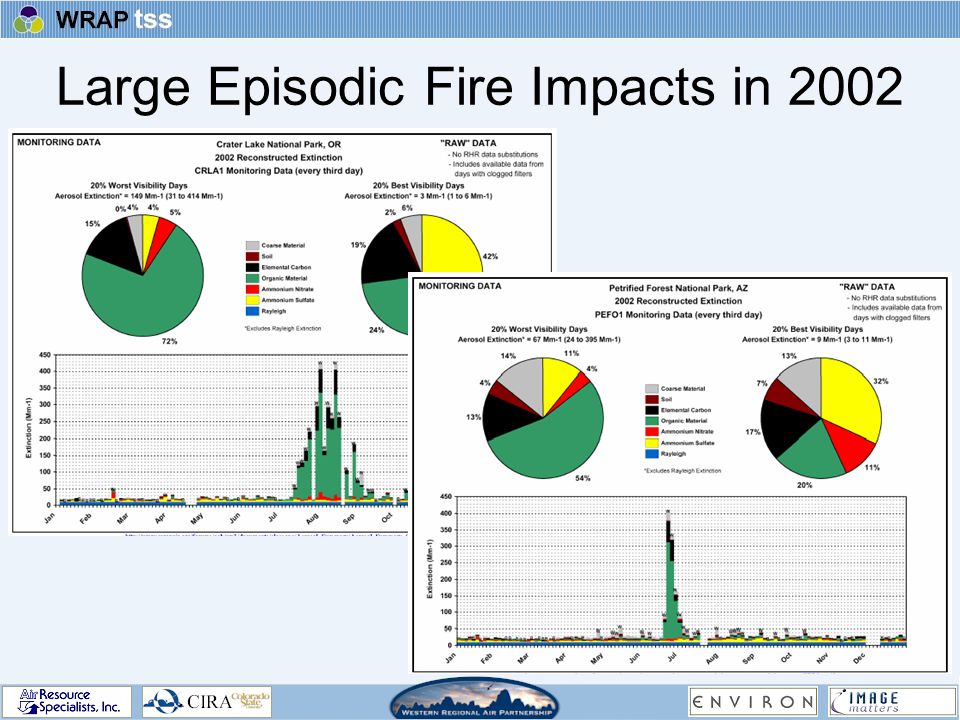Click the Aug x-axis label in Crater Lake chart
960x720 pixels.
click(312, 519)
